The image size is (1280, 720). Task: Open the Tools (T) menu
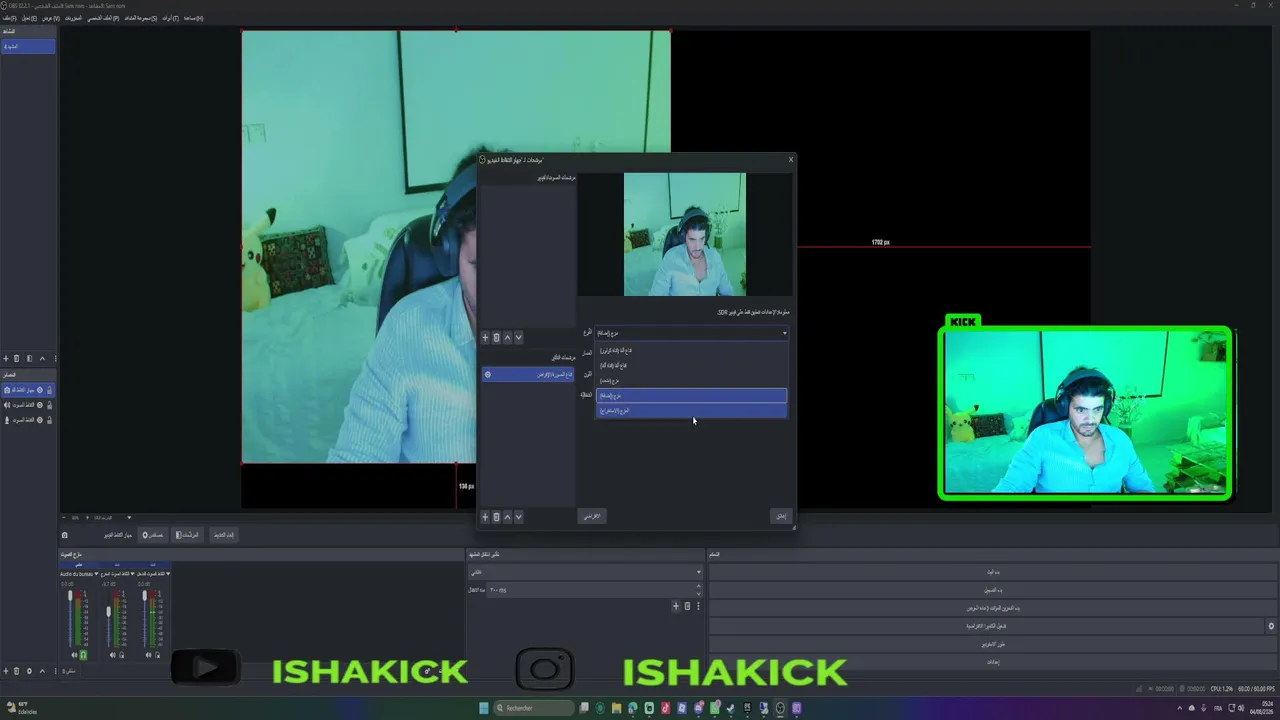tap(170, 18)
